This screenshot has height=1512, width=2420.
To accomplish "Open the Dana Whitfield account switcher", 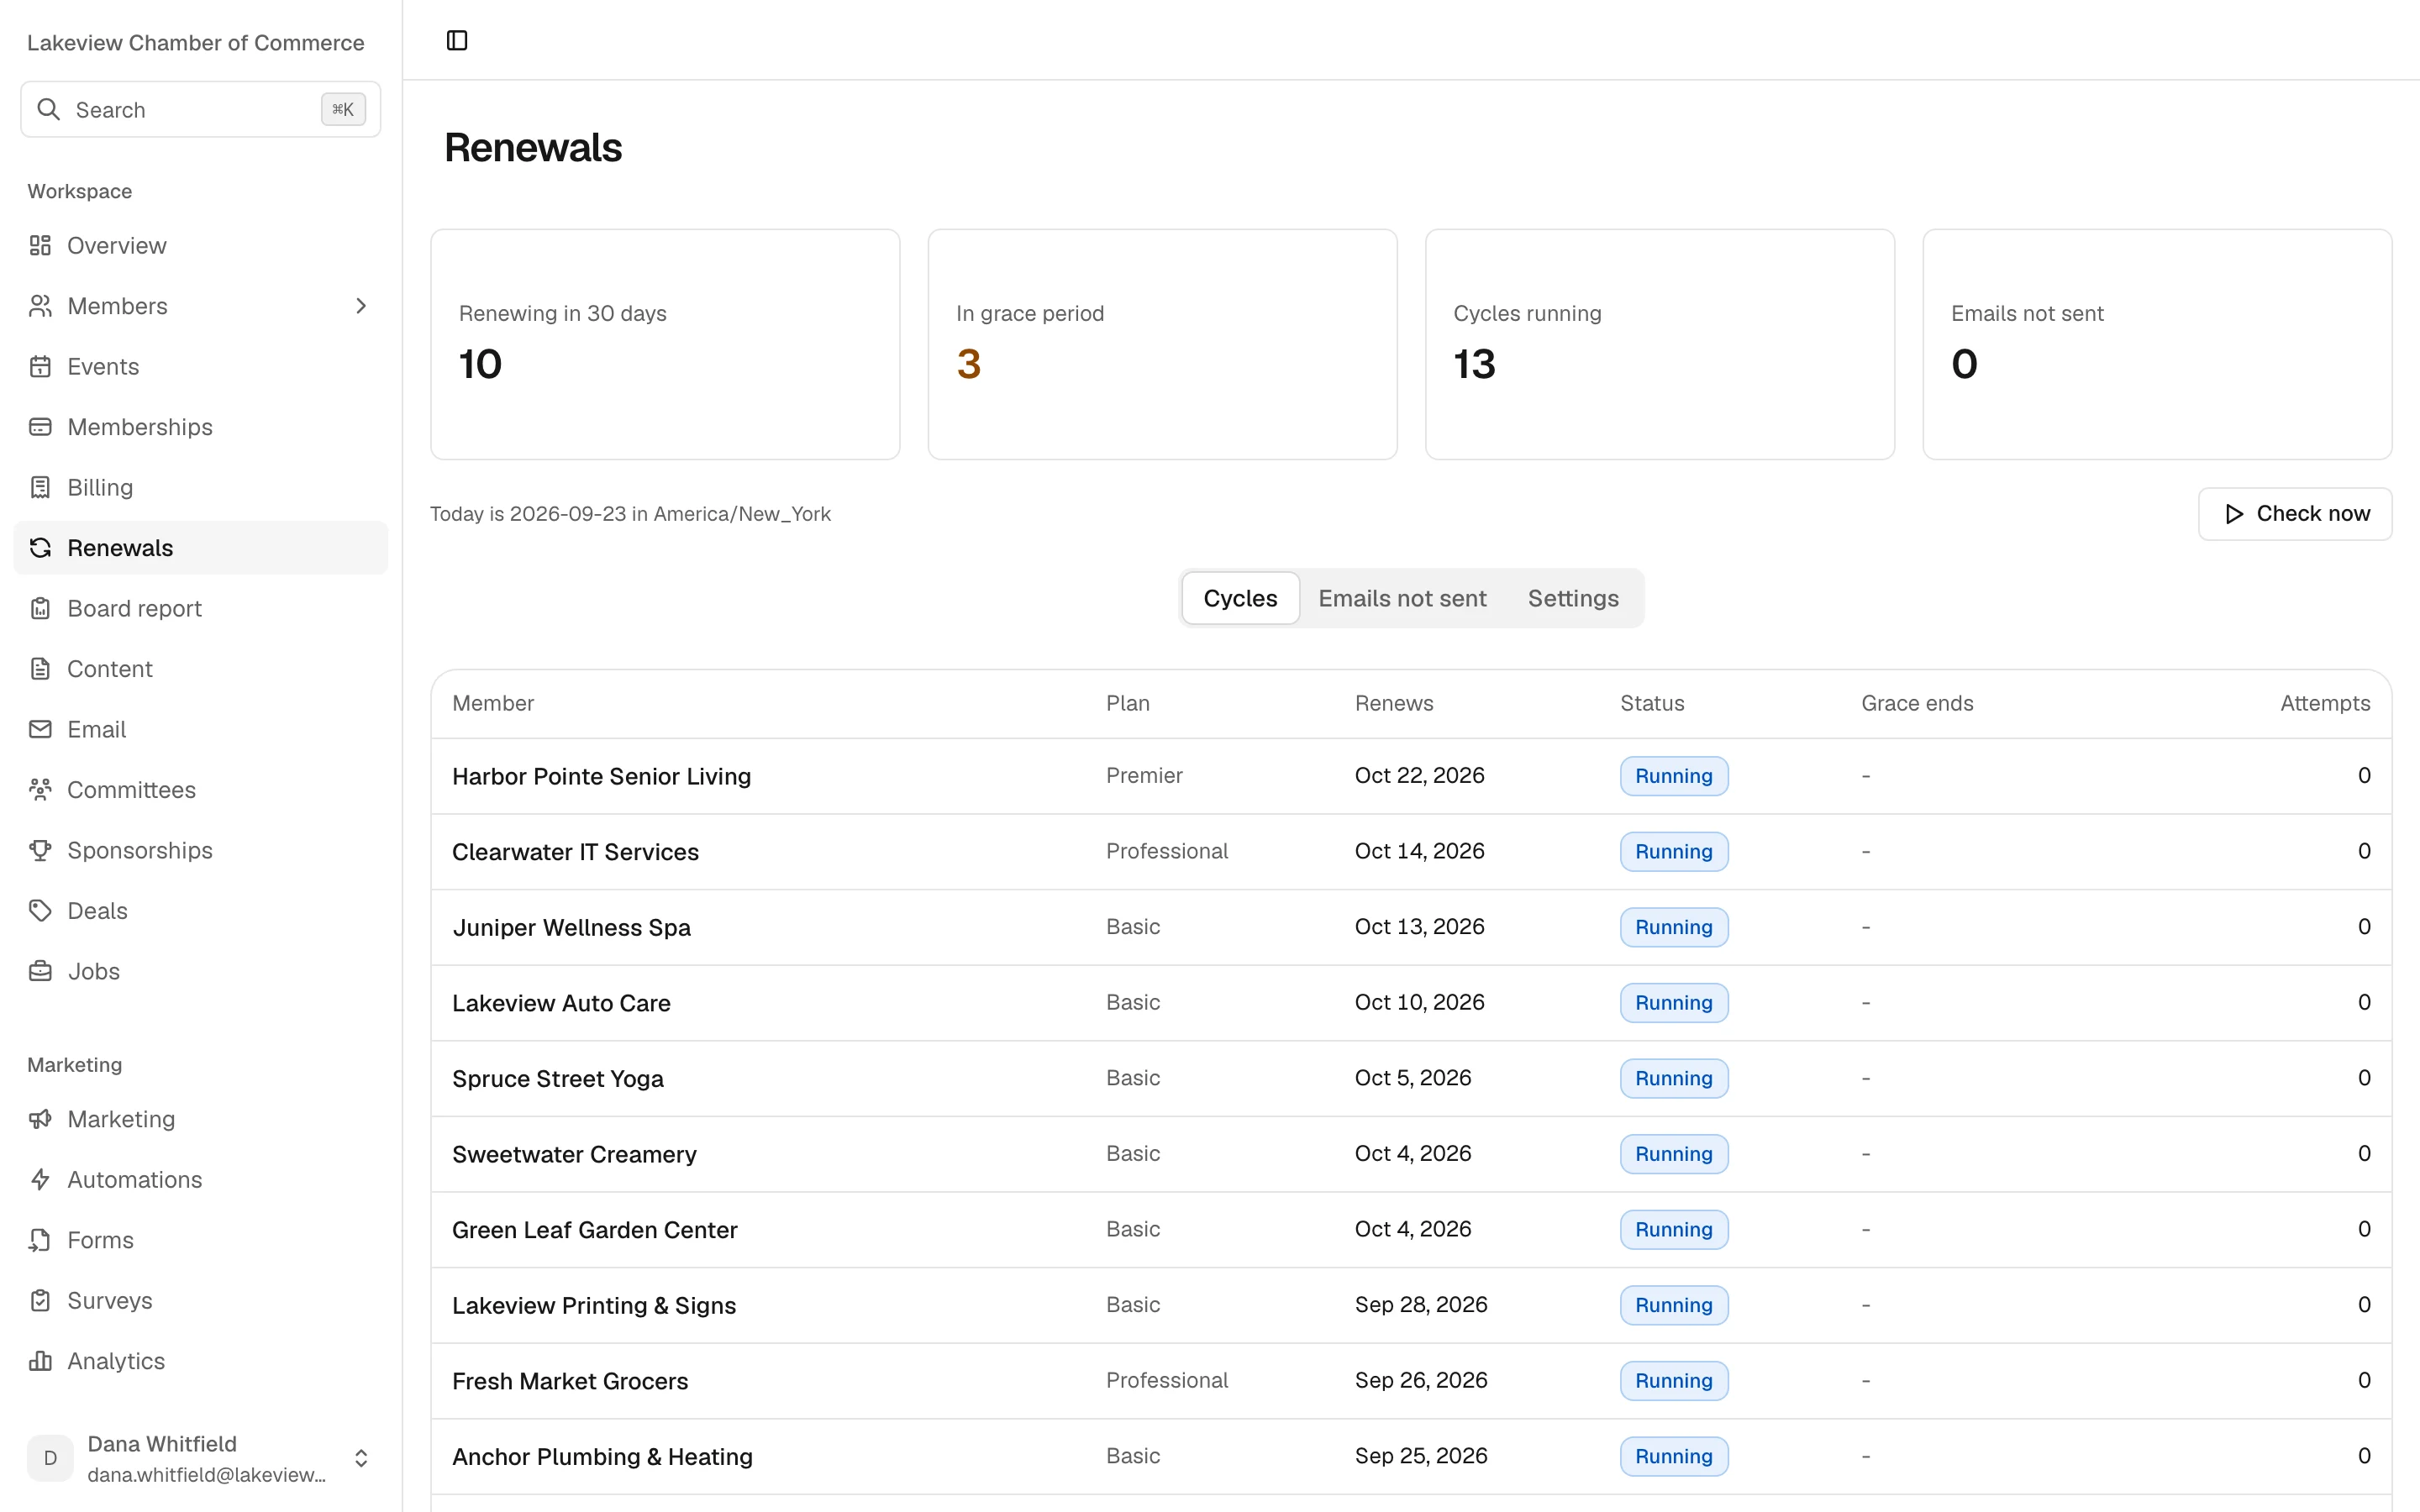I will coord(200,1458).
